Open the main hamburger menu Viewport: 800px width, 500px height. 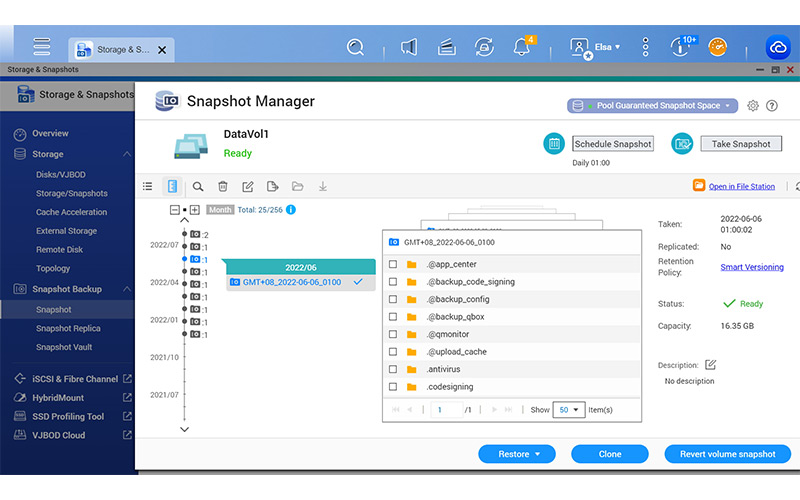coord(41,46)
